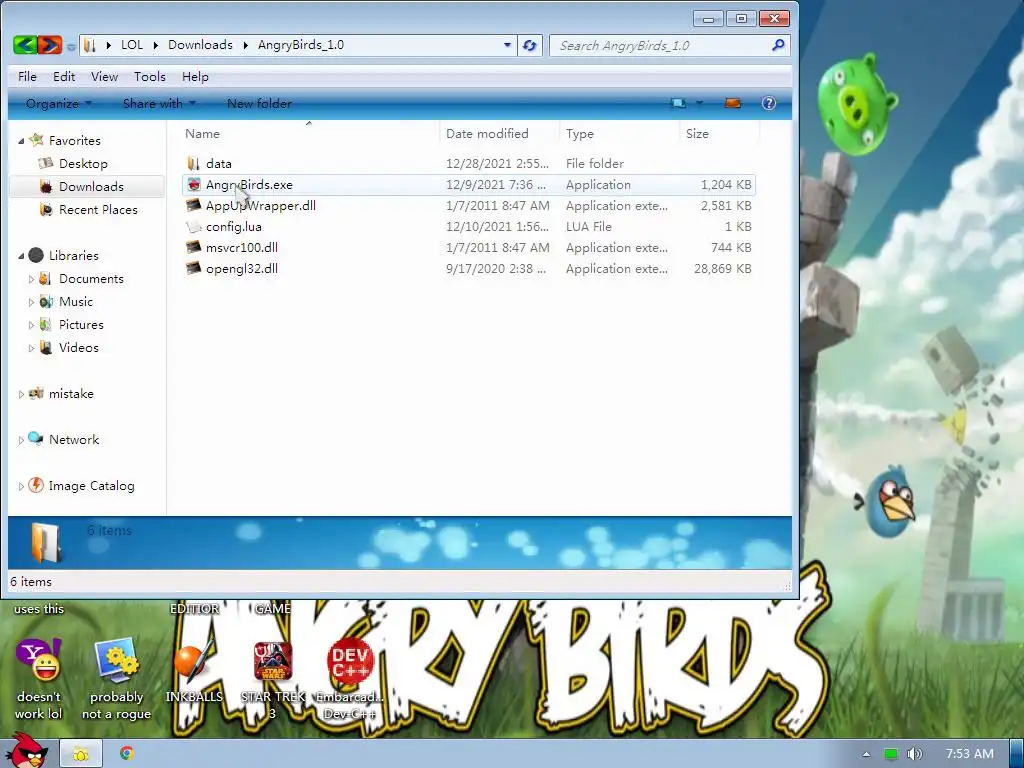Open the Help menu
Screen dimensions: 1024x768
click(195, 76)
